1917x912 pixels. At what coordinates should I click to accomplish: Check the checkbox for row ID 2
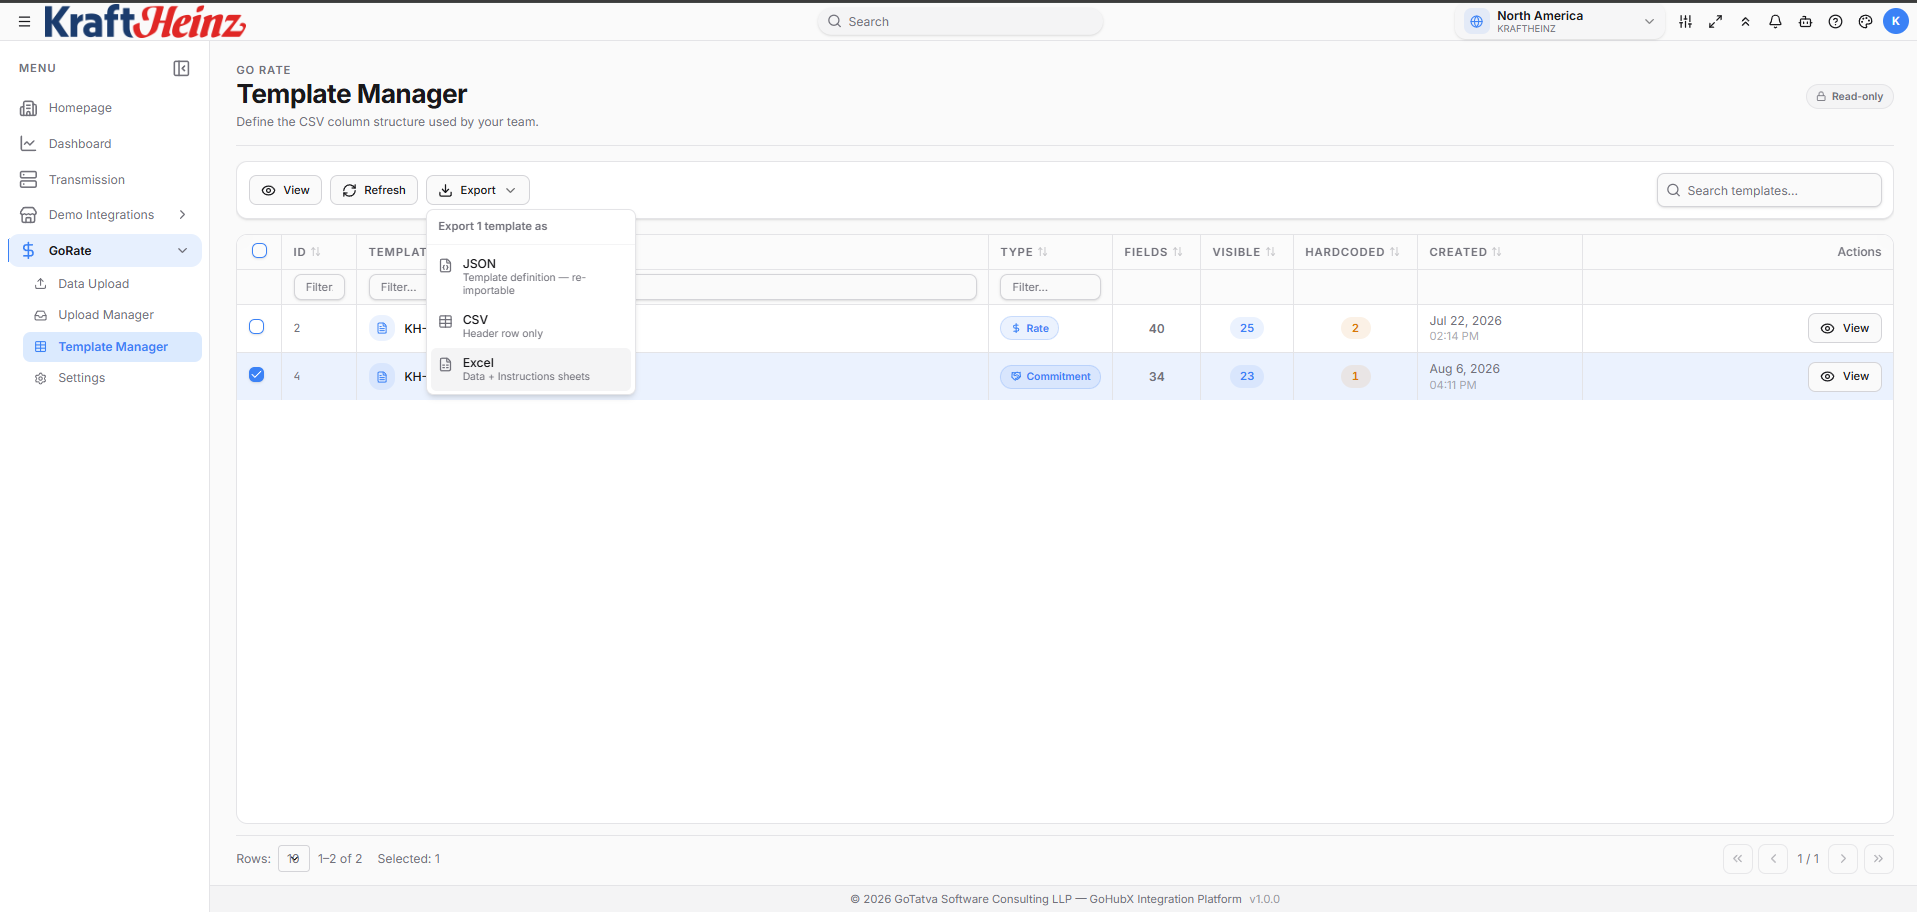pyautogui.click(x=257, y=327)
